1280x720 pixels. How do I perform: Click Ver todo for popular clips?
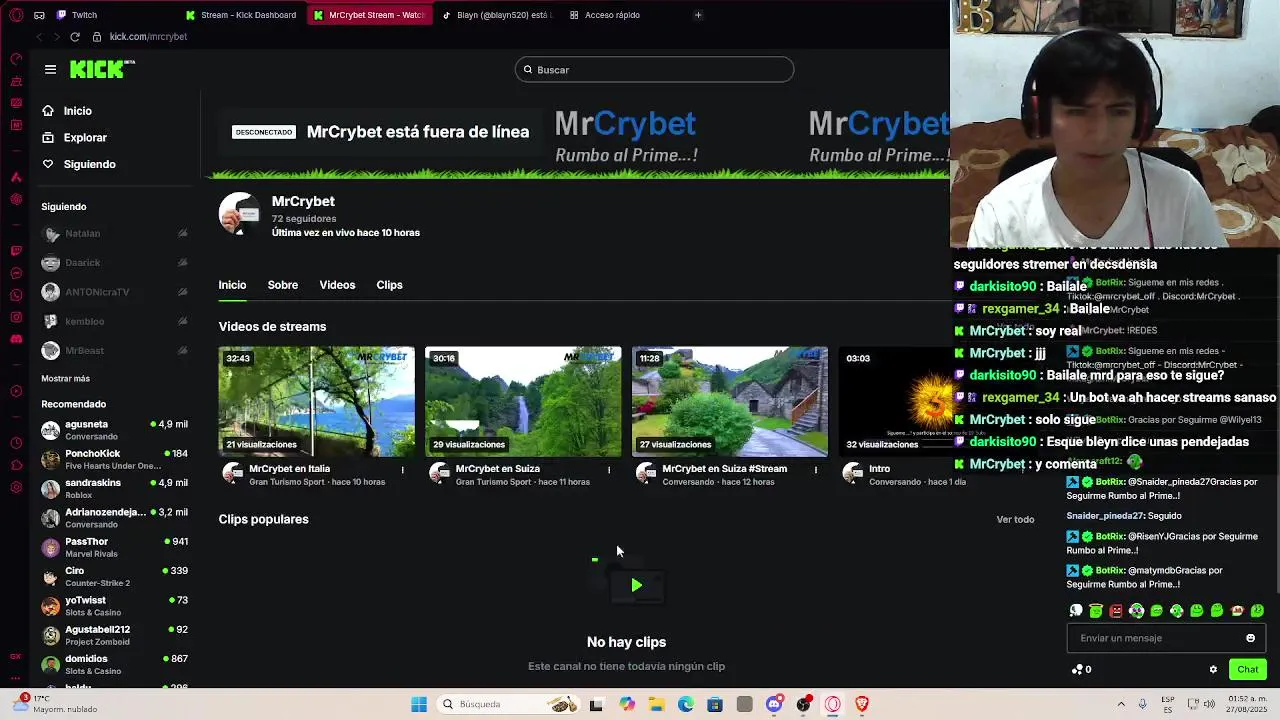click(1015, 520)
